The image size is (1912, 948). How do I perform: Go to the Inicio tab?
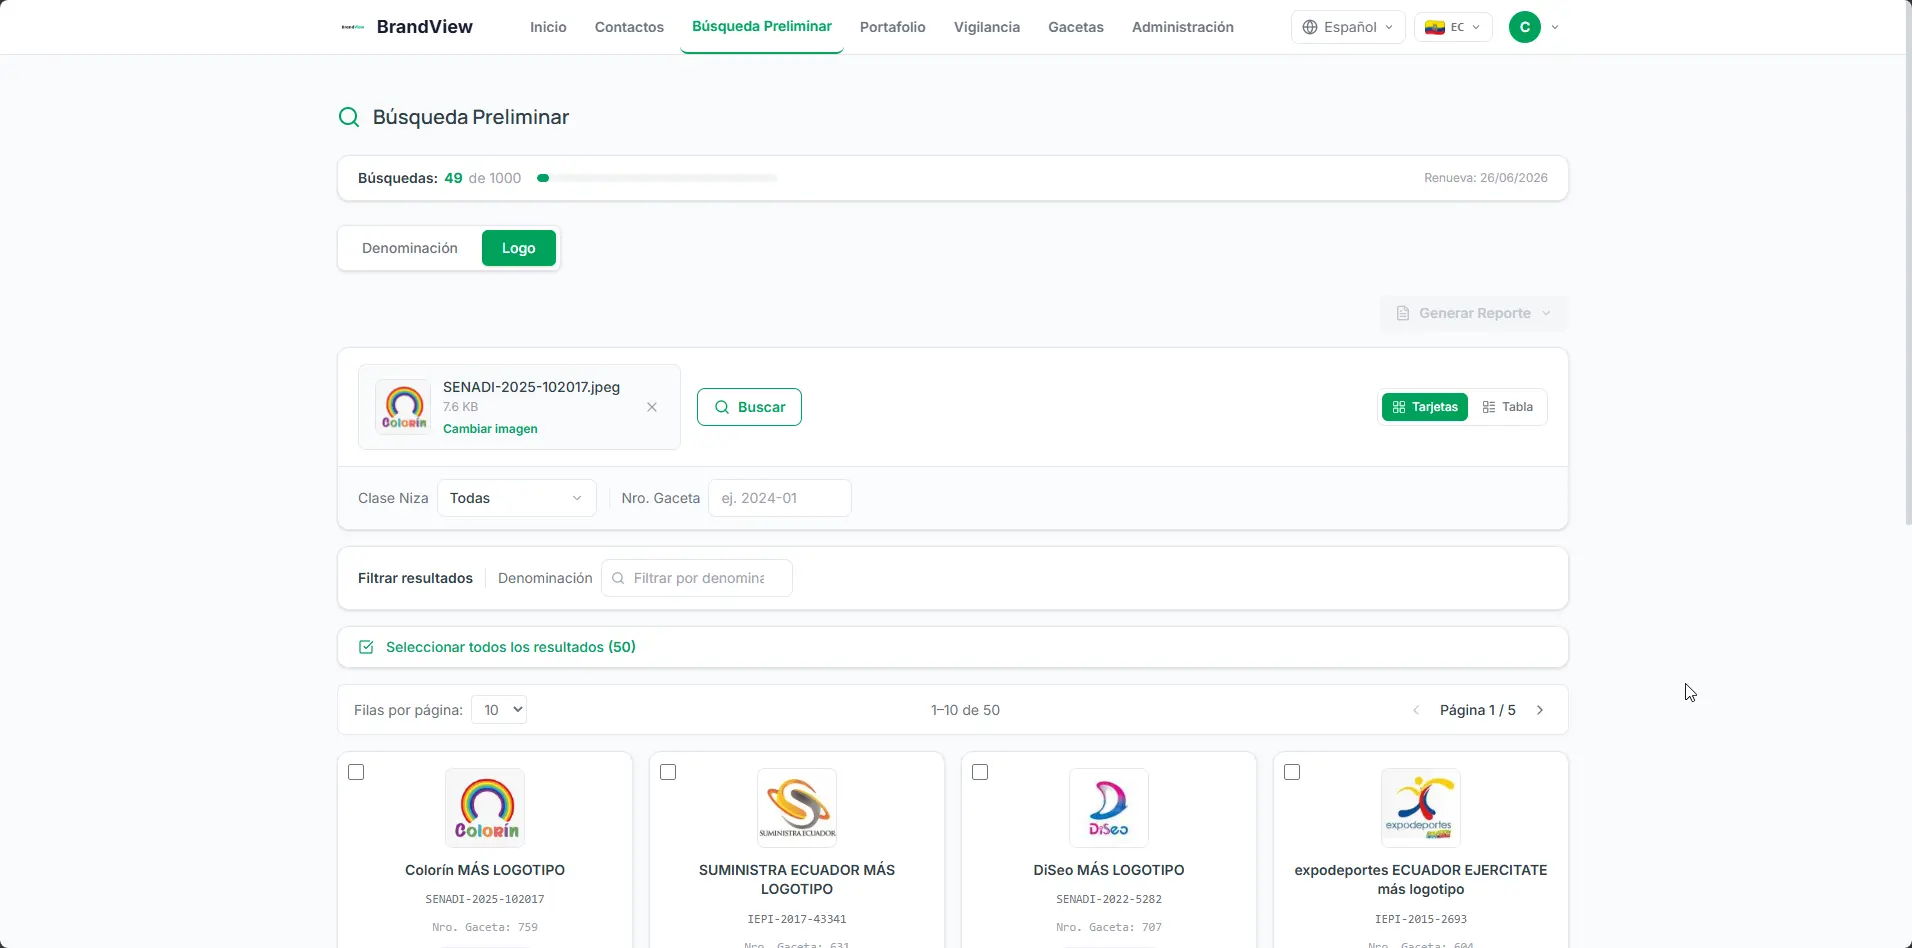548,27
